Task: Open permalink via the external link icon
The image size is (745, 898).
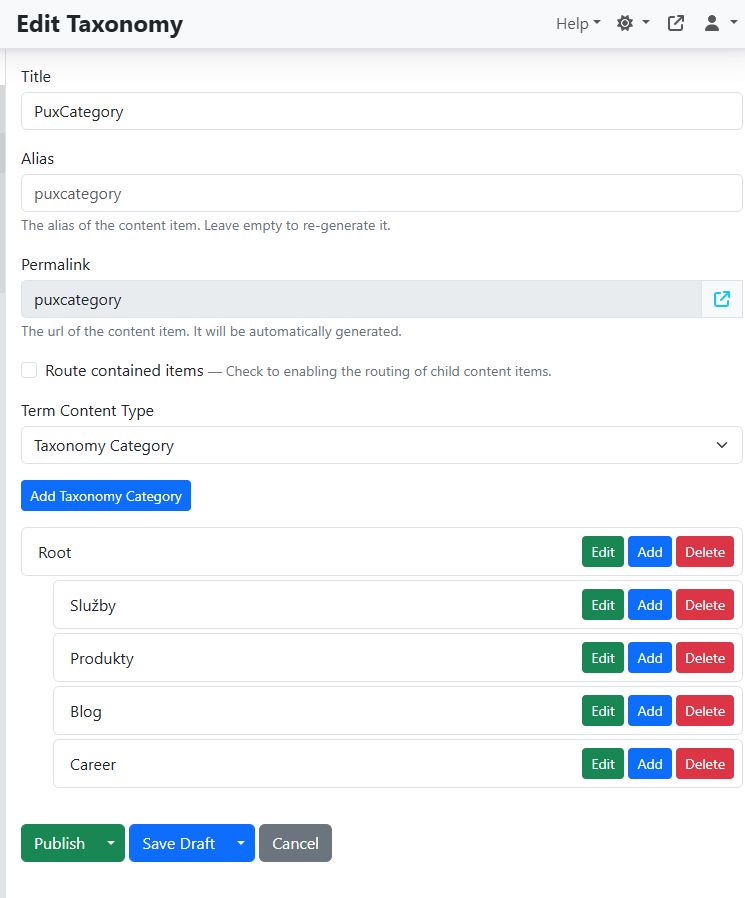Action: (722, 299)
